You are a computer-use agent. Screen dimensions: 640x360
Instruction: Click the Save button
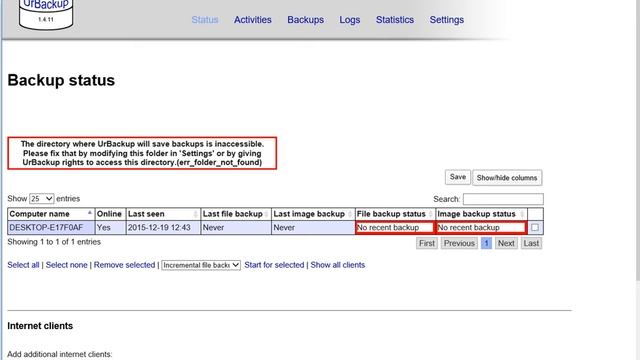point(458,177)
